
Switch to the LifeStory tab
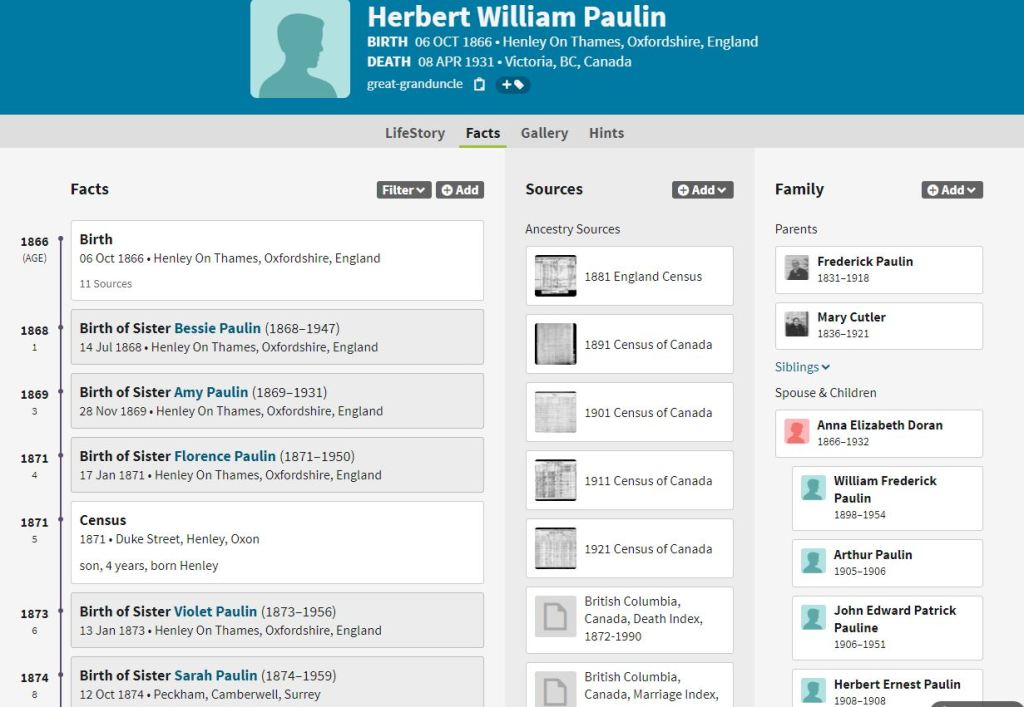click(415, 133)
